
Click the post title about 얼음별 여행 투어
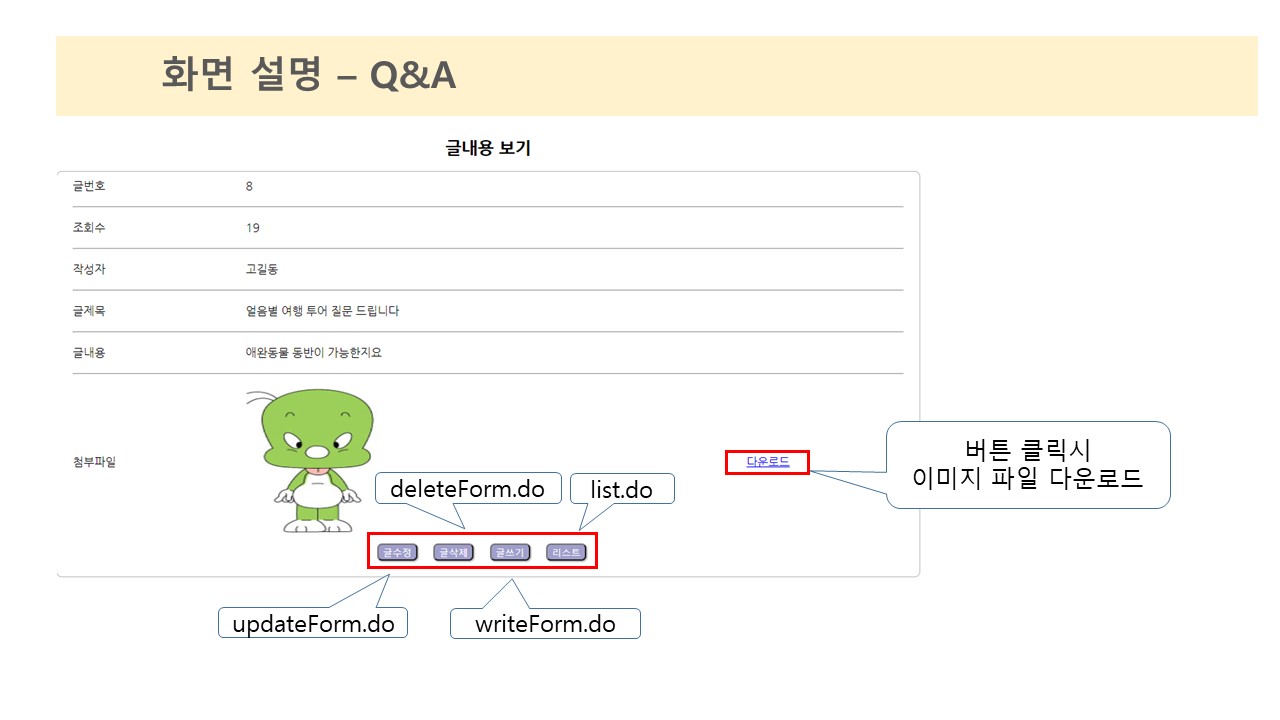(322, 311)
